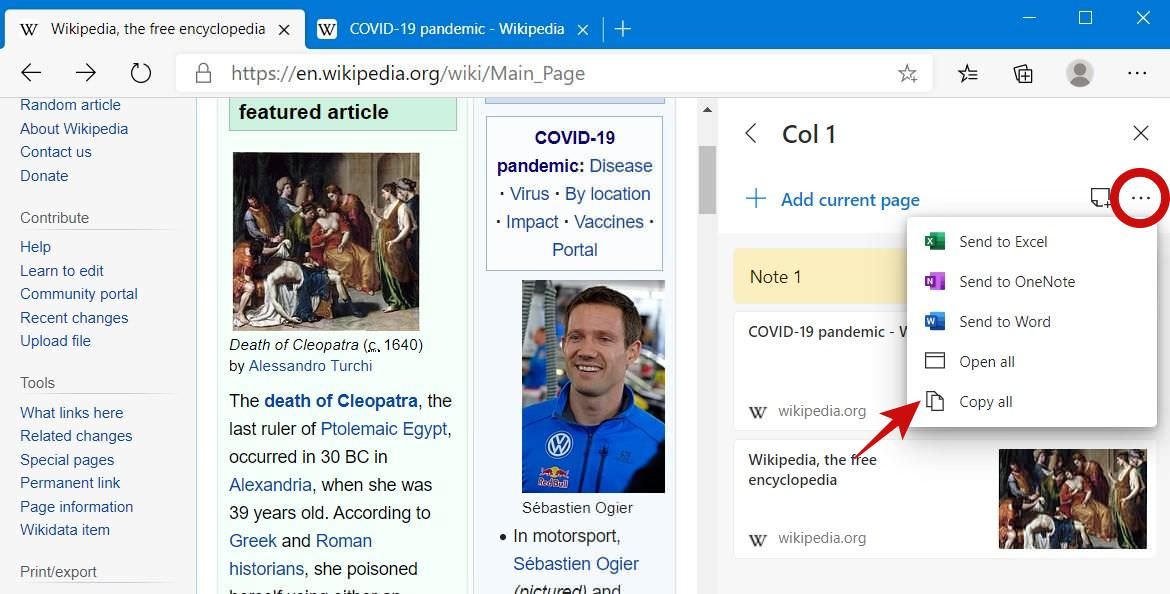Click the Sébastien Ogier photo
This screenshot has height=594, width=1170.
[593, 386]
